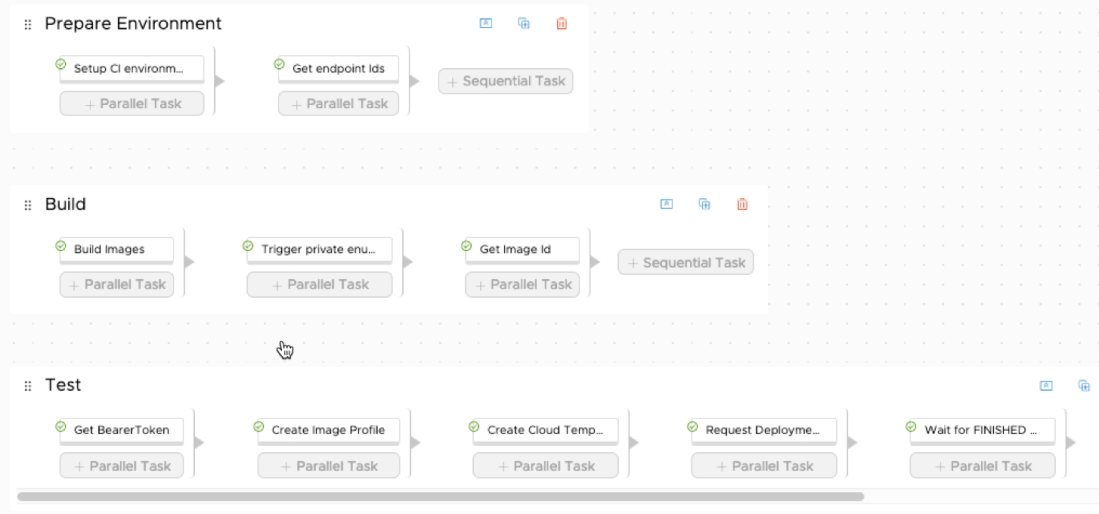Add a Sequential Task to the Build stage
Screen dimensions: 1099x514
coord(686,262)
